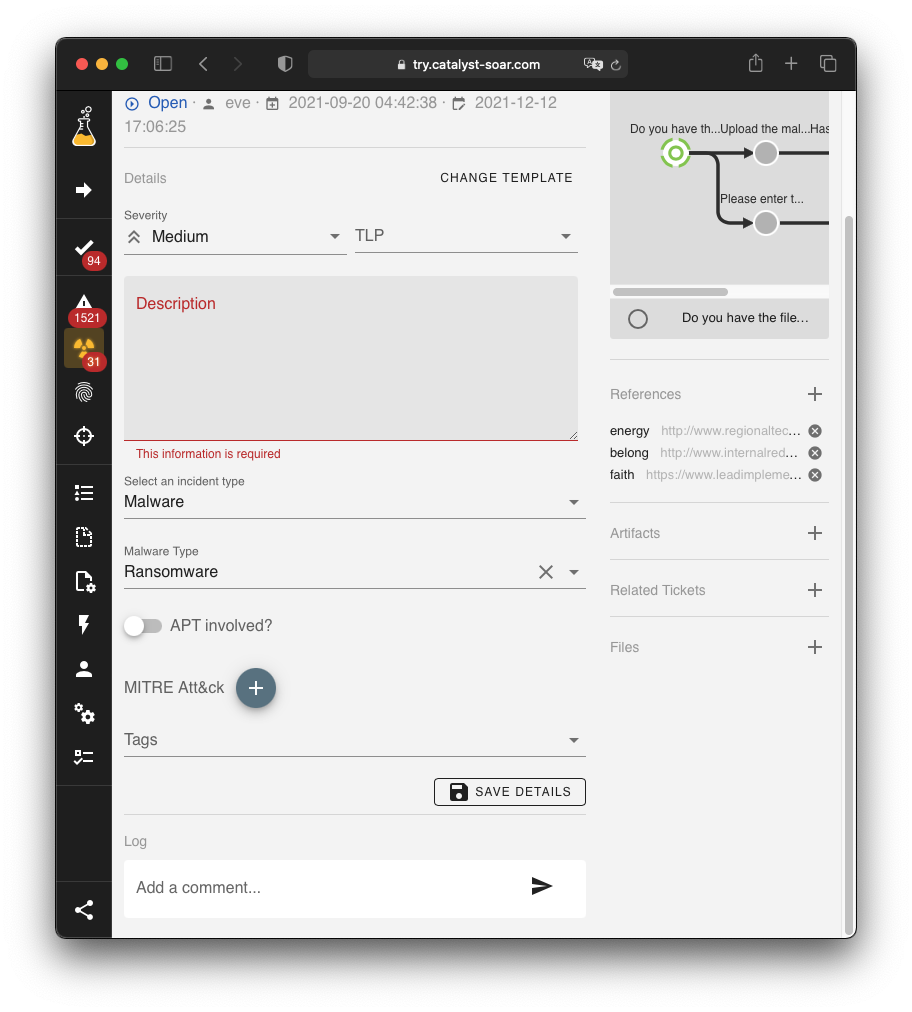Open the users icon in the sidebar
Screen dimensions: 912x1012
tap(84, 669)
